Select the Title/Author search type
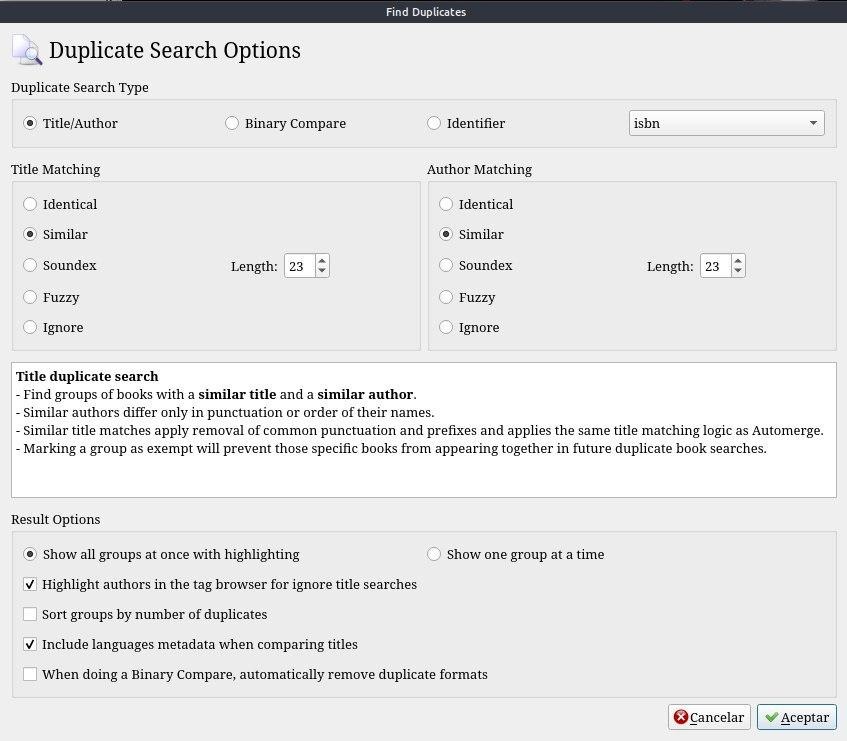 point(70,123)
